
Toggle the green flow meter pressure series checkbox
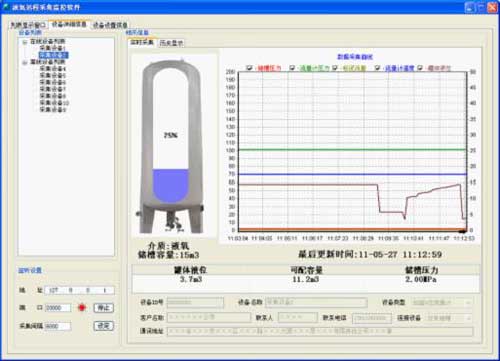(x=292, y=68)
